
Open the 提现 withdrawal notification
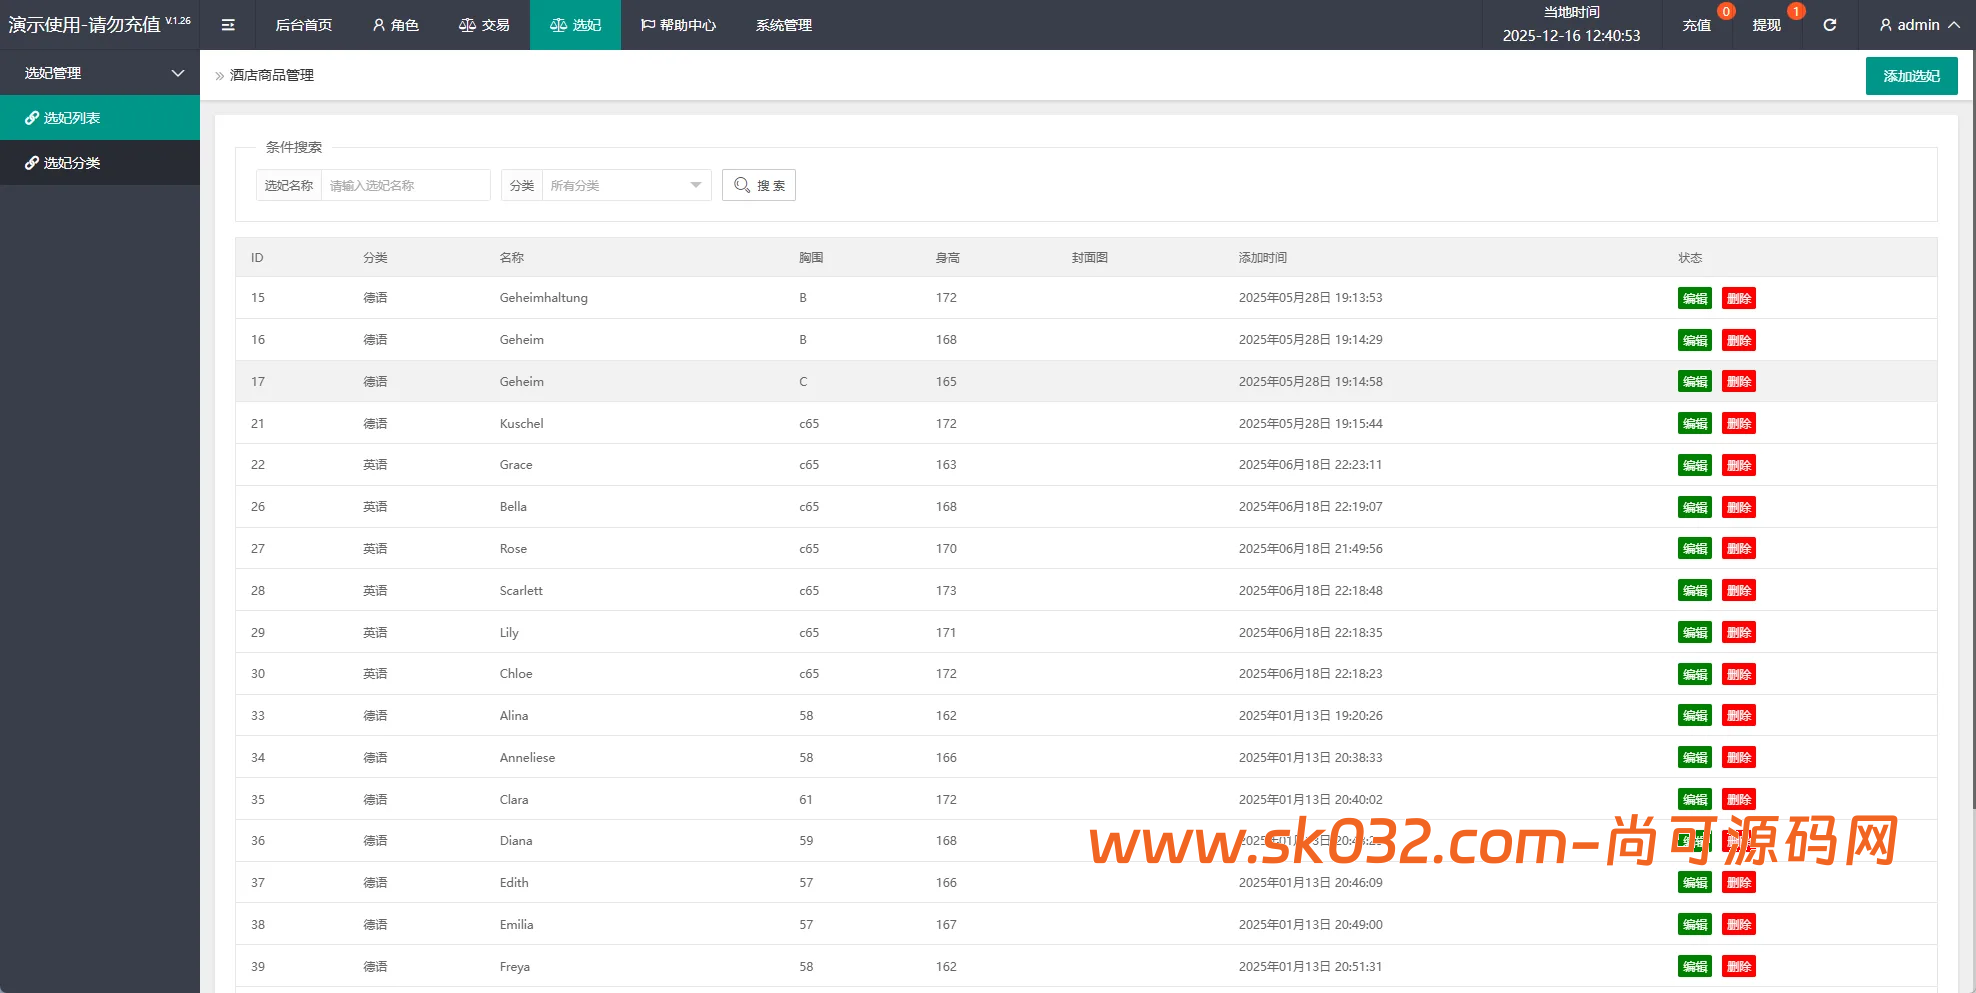click(x=1766, y=25)
